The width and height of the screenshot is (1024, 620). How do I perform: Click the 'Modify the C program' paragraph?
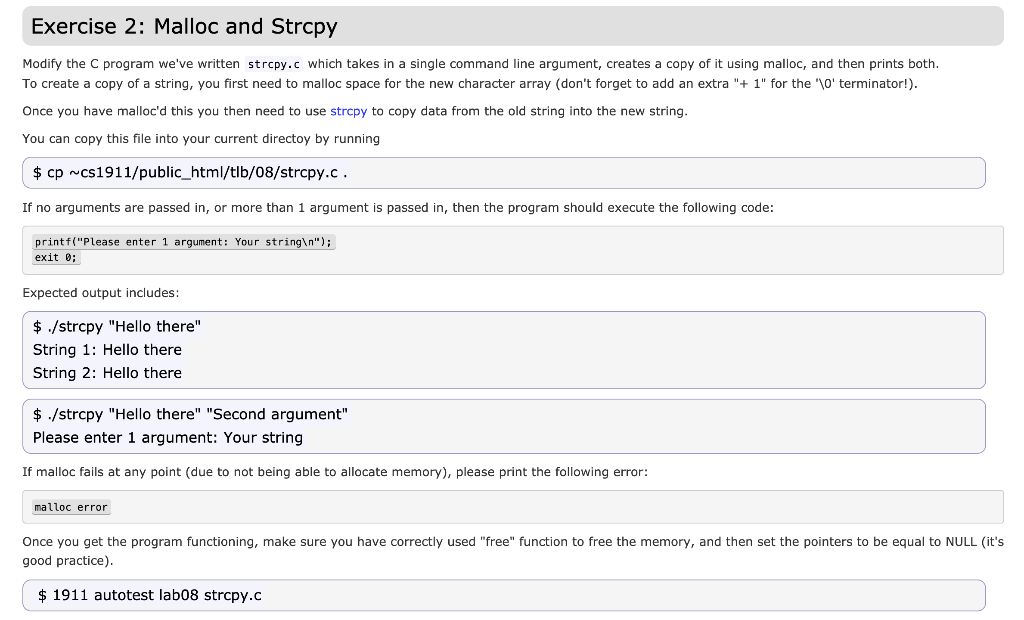481,74
